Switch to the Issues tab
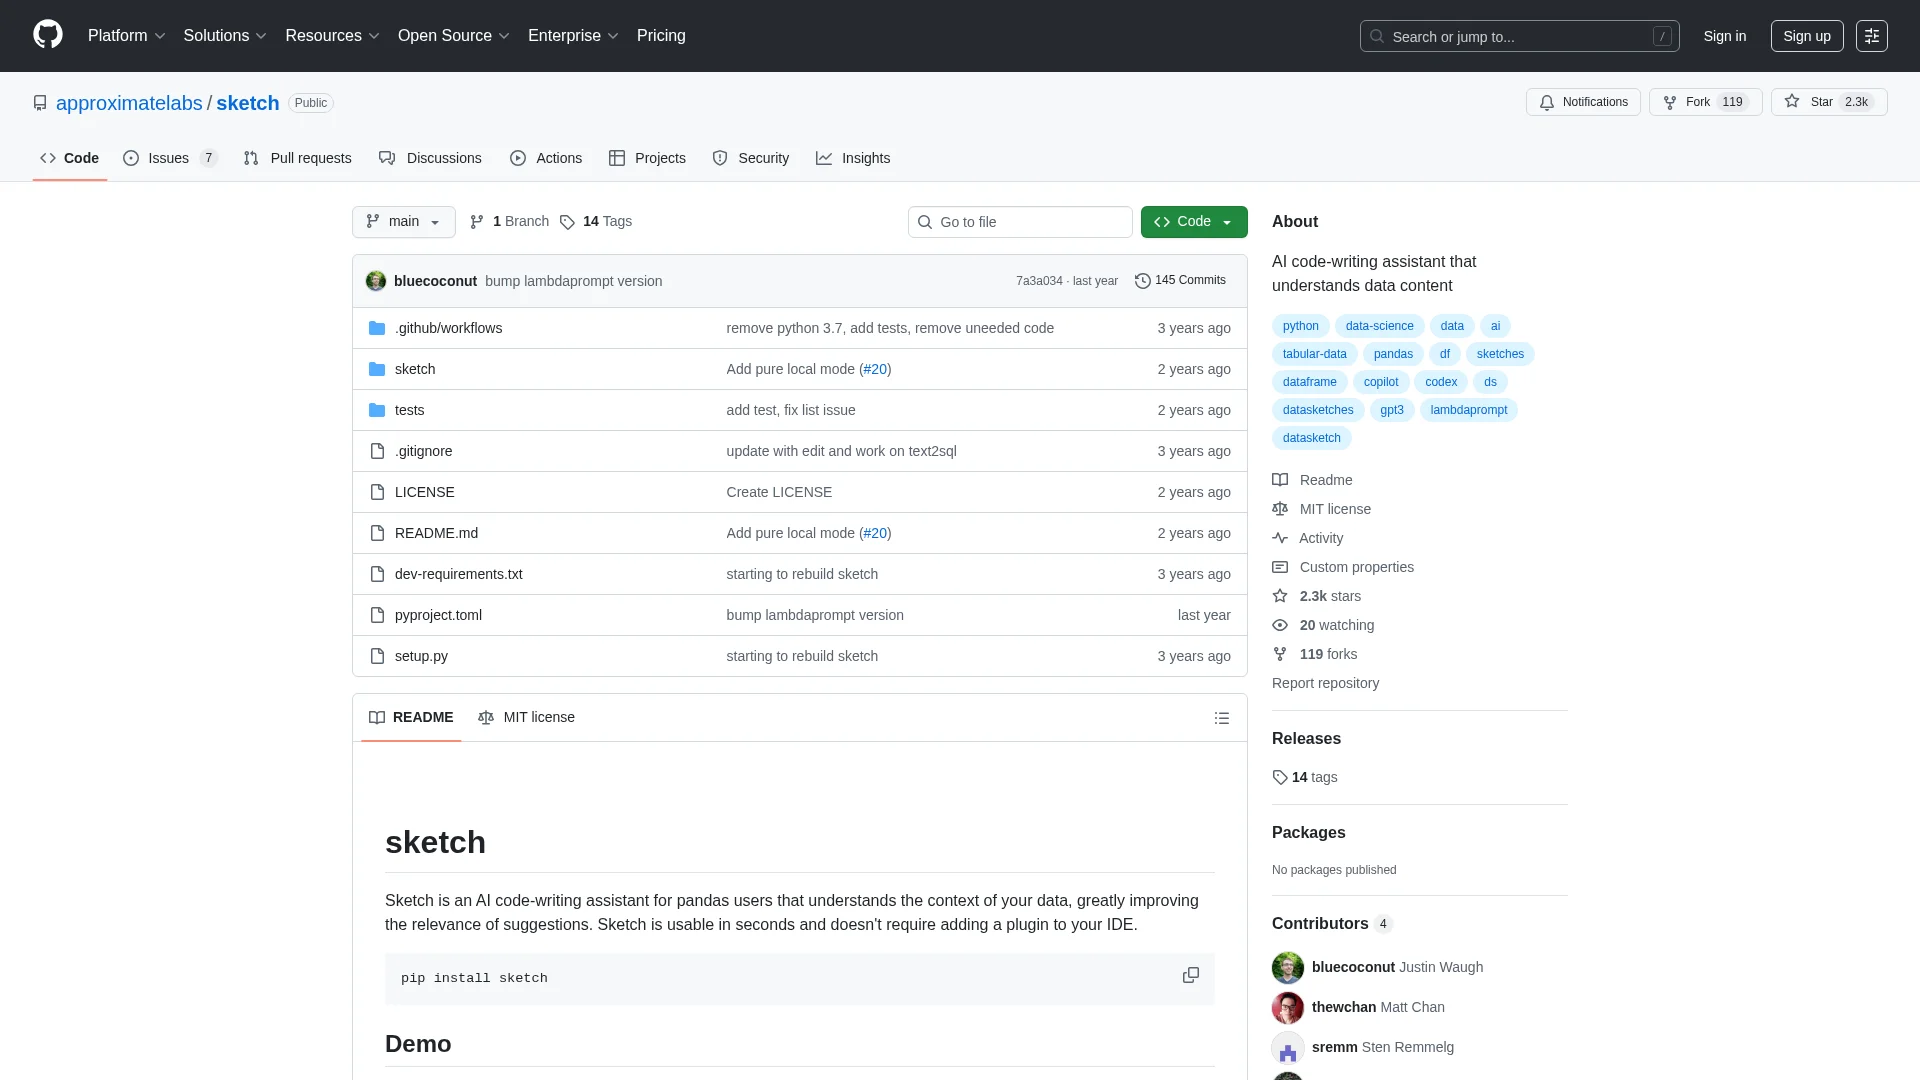 [x=168, y=158]
